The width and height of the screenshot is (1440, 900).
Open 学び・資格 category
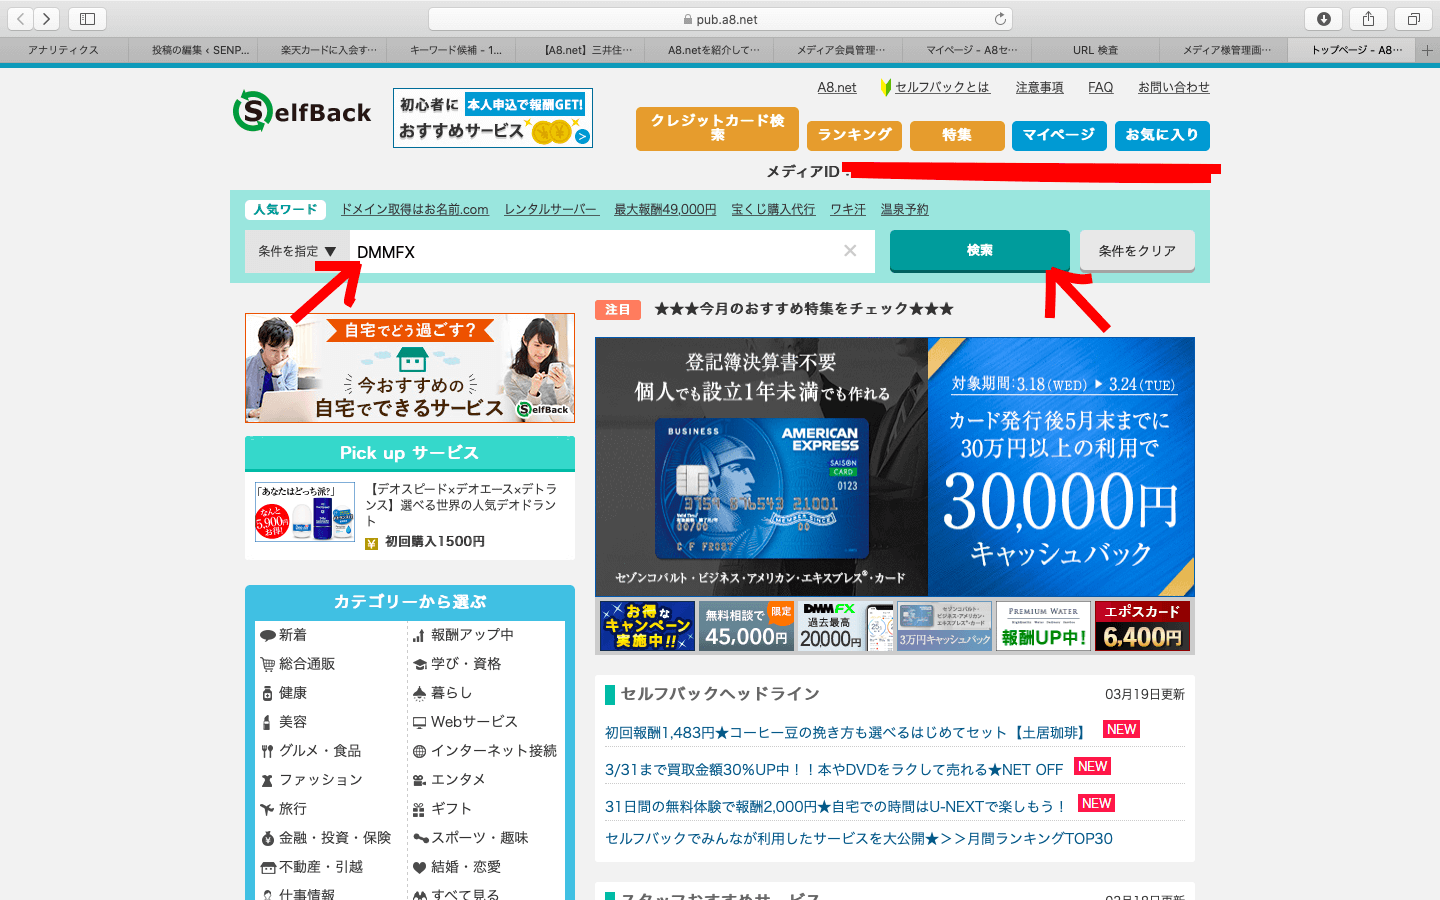click(x=456, y=664)
